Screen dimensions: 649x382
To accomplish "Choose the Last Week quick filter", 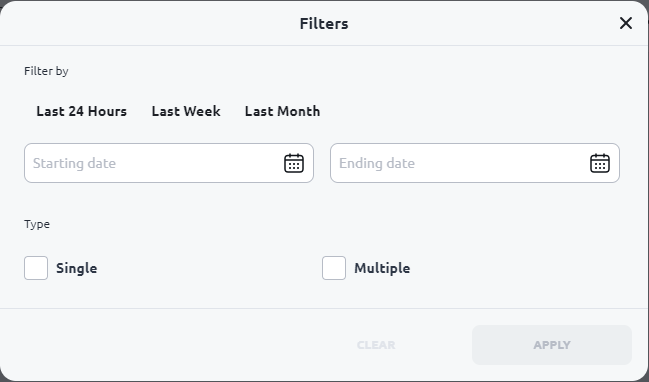I will pyautogui.click(x=186, y=111).
